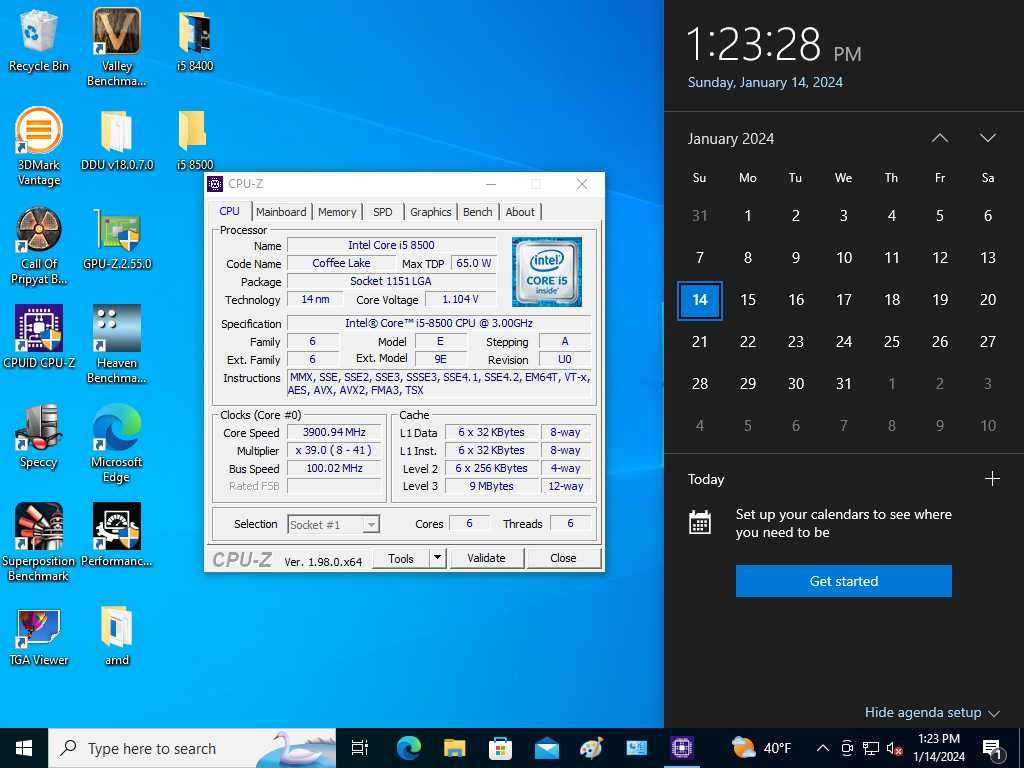Select the TGA Viewer desktop icon
The width and height of the screenshot is (1024, 768).
click(39, 636)
